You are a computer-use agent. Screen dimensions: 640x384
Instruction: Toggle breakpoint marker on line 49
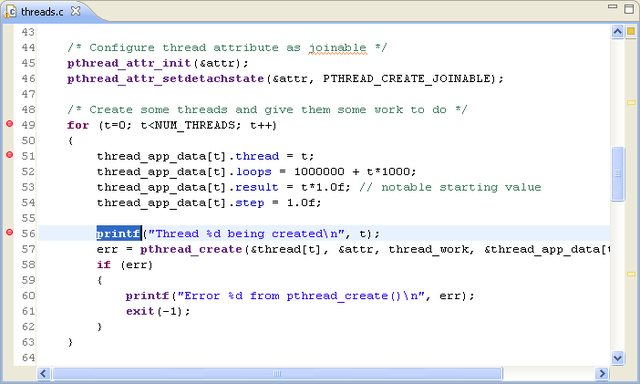(x=9, y=124)
